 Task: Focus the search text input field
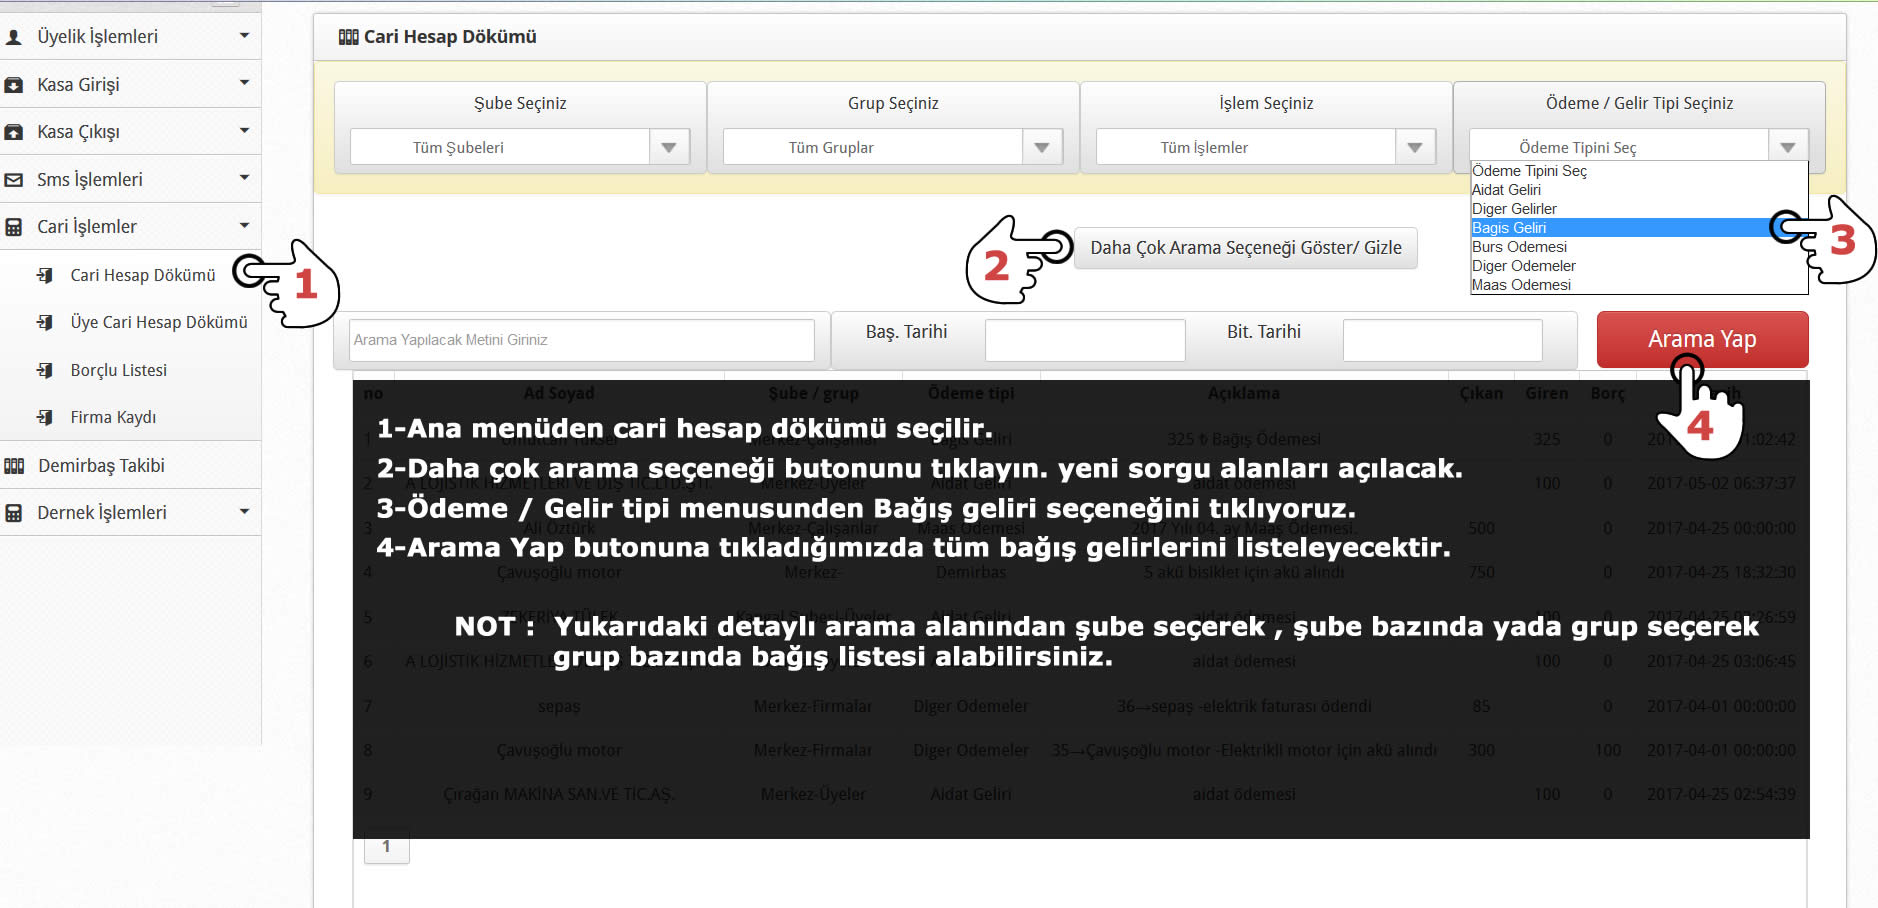point(581,340)
